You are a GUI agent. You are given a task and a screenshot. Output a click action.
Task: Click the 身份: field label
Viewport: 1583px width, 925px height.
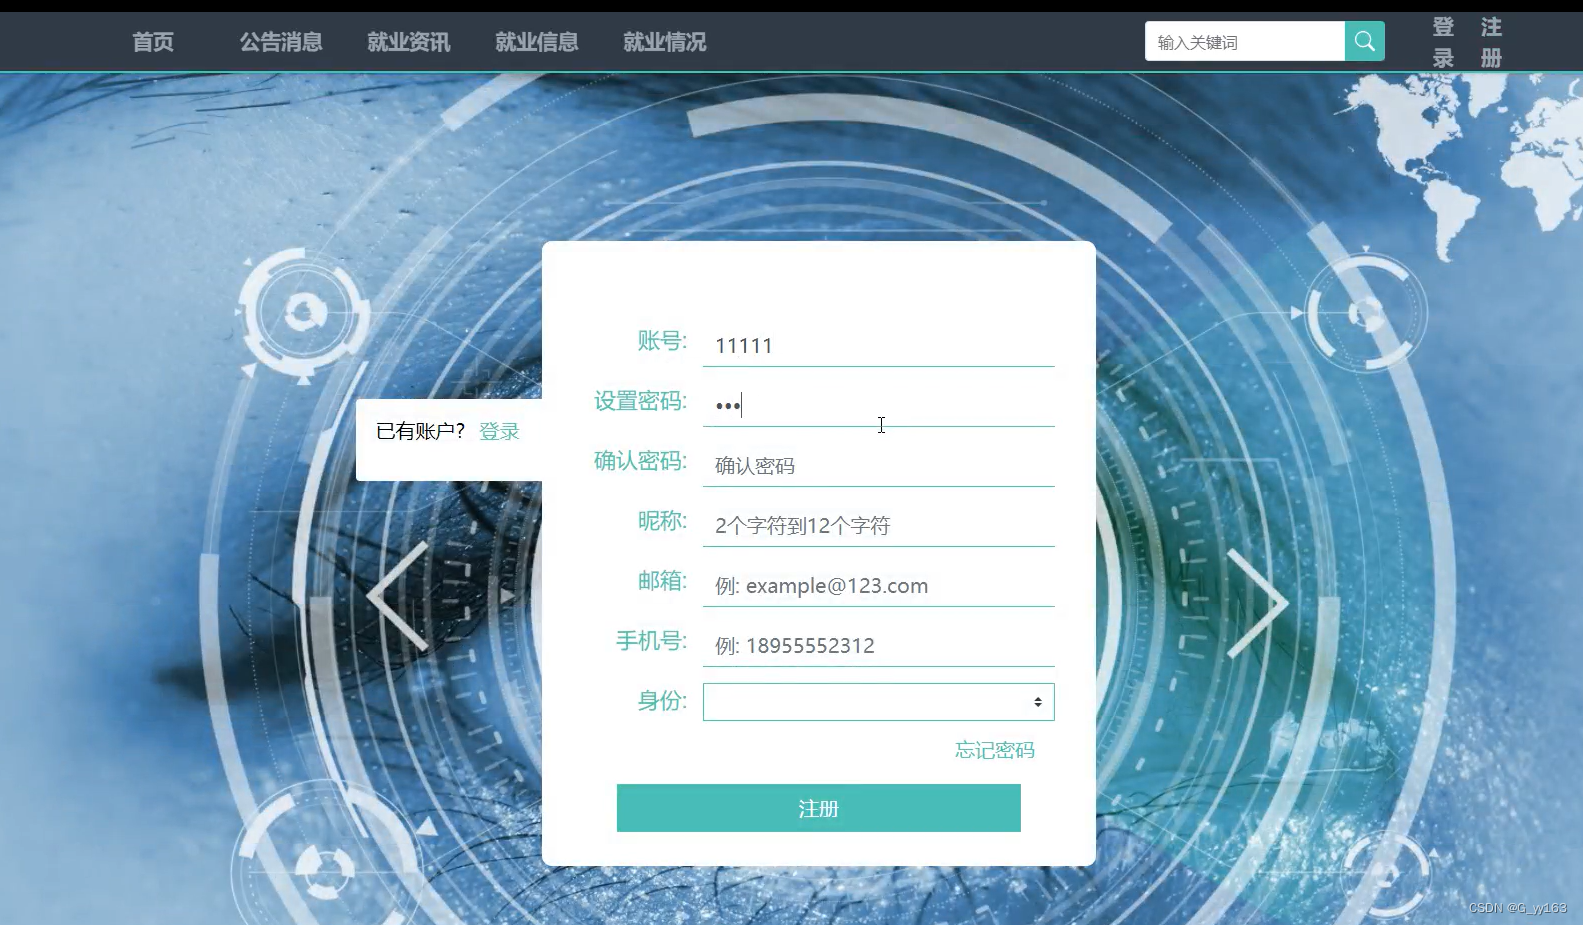662,701
